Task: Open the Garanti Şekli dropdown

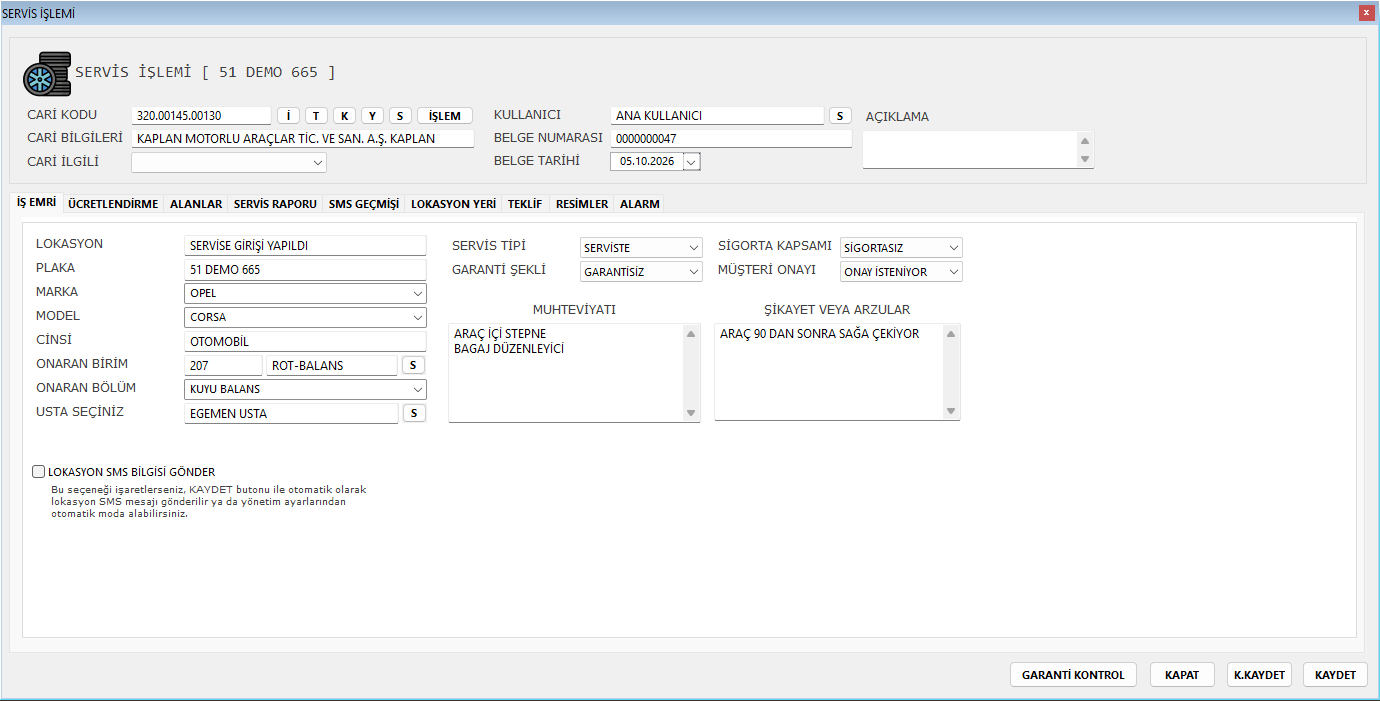Action: pyautogui.click(x=693, y=272)
